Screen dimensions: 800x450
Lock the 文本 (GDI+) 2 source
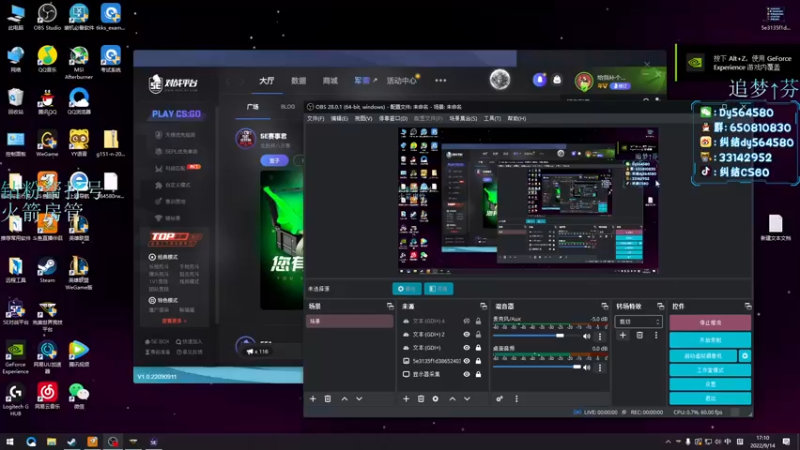(x=478, y=334)
